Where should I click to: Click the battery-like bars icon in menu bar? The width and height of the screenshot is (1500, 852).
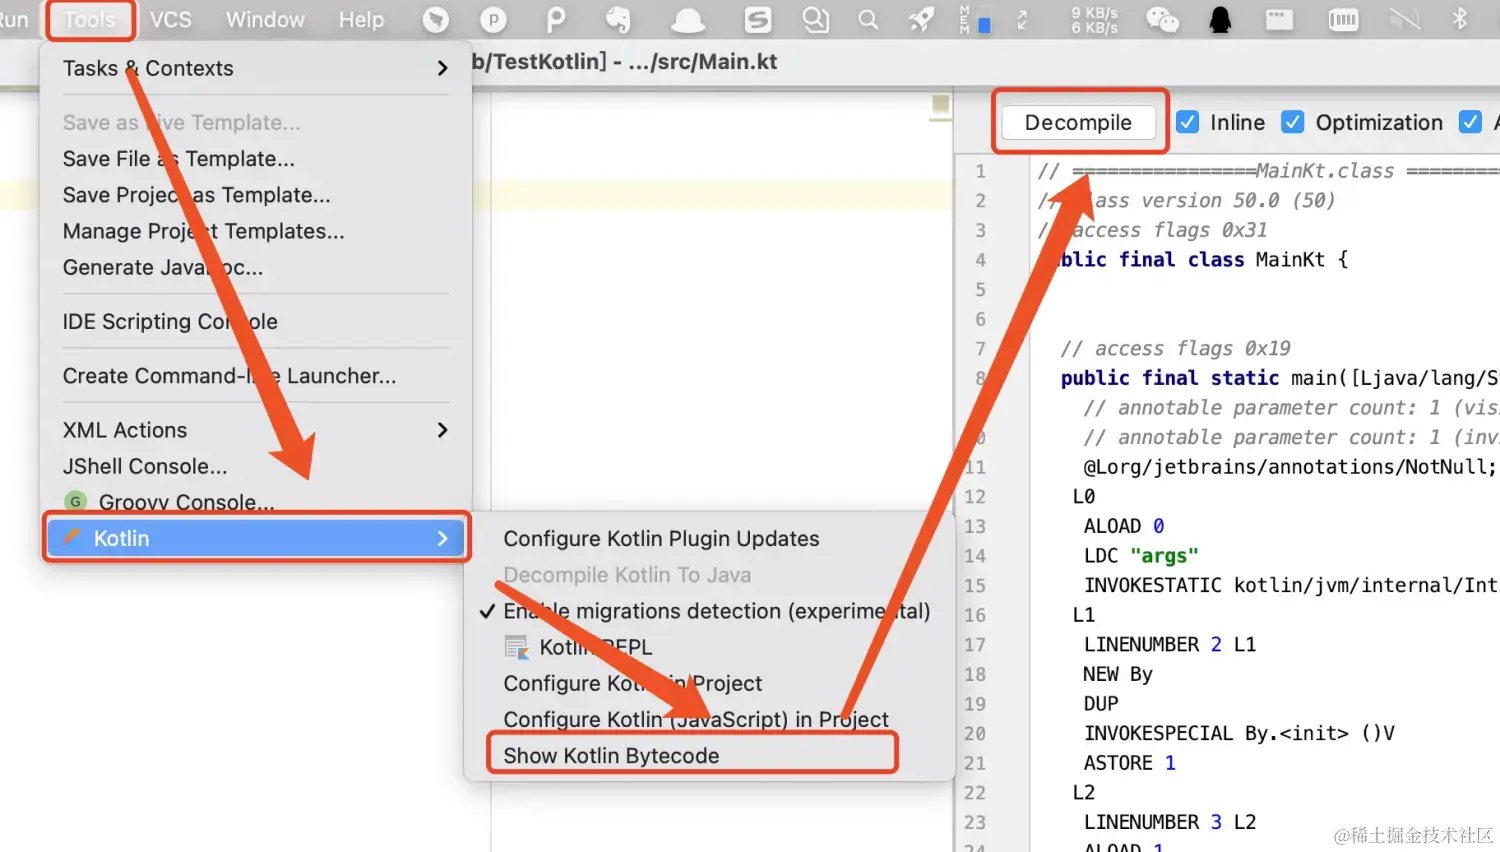(1343, 20)
